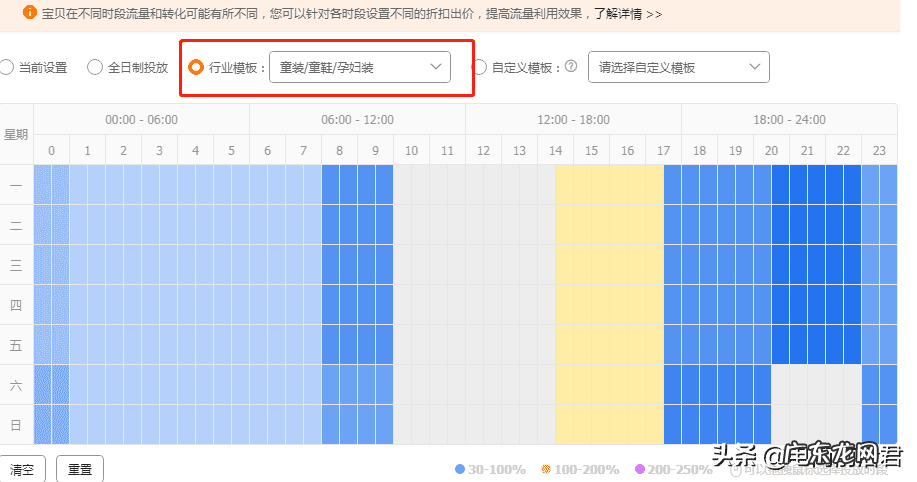Click hour column header 8
Image resolution: width=917 pixels, height=482 pixels.
[340, 150]
